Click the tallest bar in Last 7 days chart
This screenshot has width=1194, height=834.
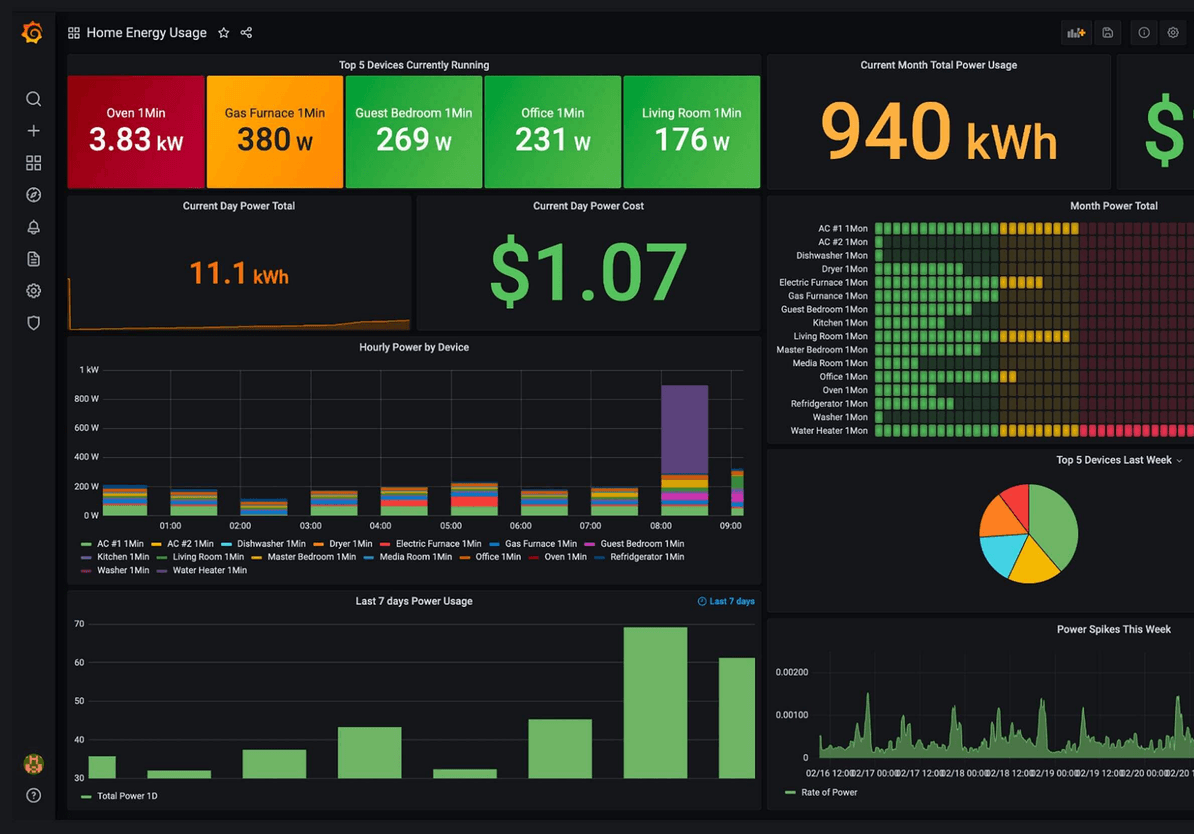point(655,702)
